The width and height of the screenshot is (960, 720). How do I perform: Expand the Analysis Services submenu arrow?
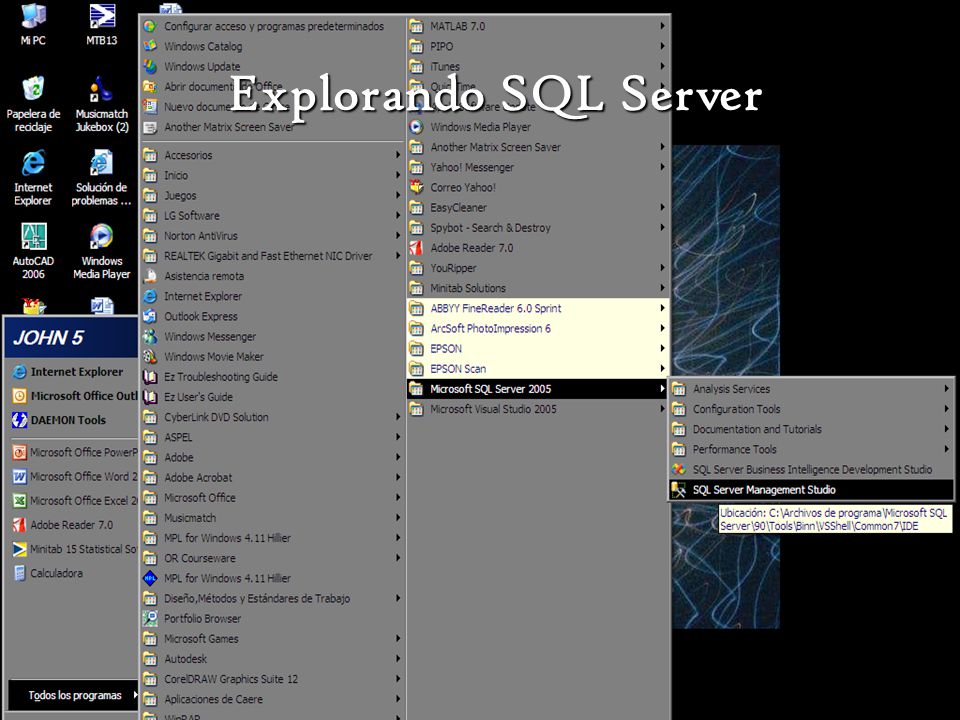(x=946, y=389)
